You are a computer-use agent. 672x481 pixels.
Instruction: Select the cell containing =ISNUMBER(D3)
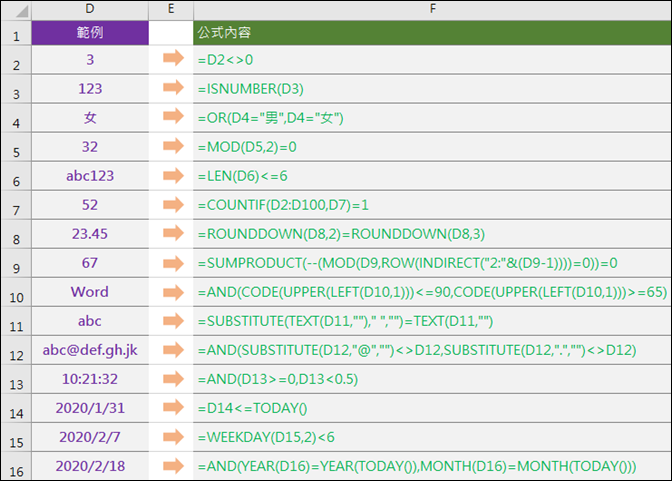pos(432,89)
